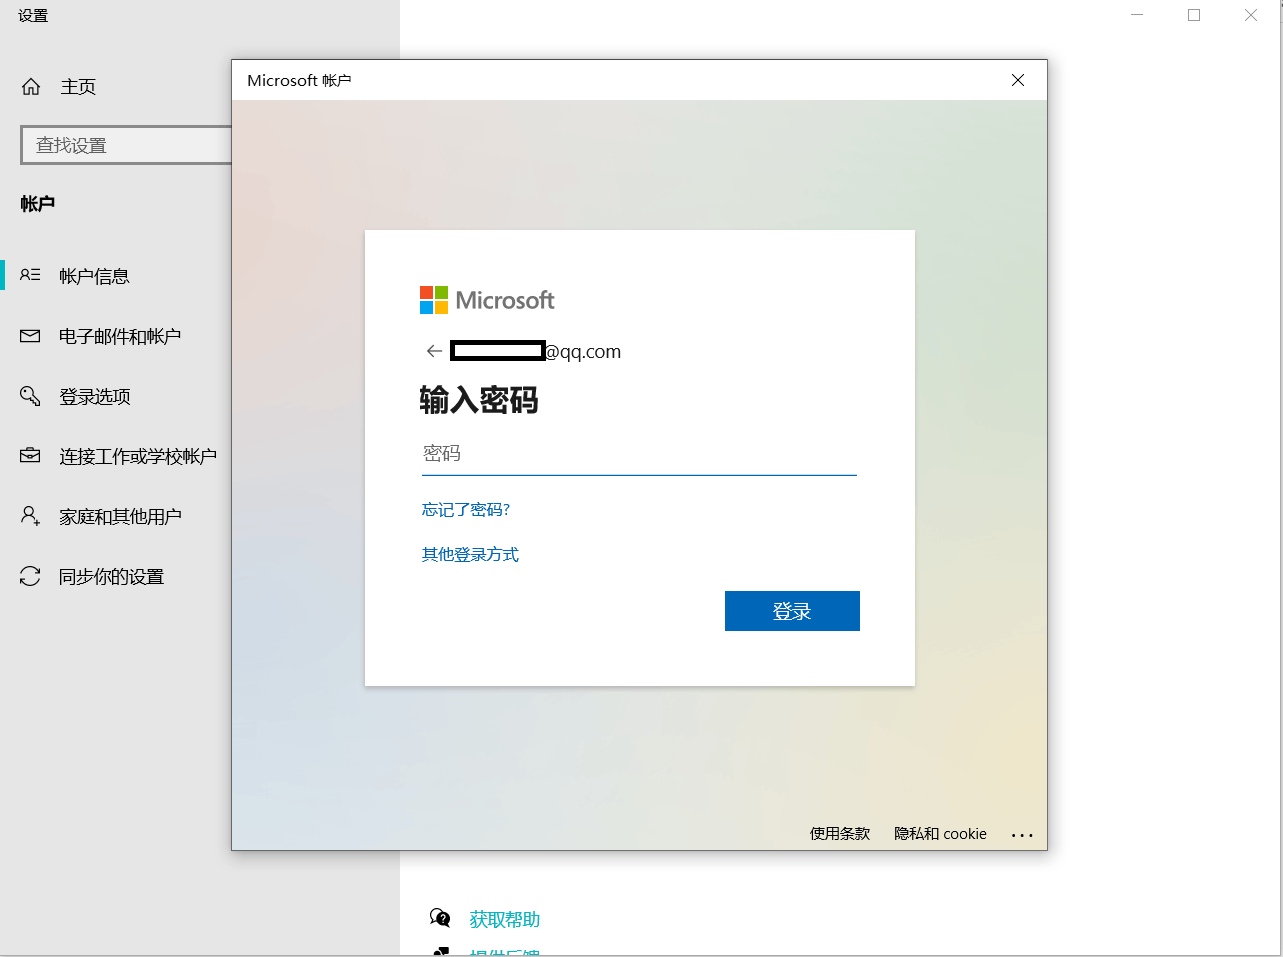Click the Home house icon in sidebar

coord(31,87)
